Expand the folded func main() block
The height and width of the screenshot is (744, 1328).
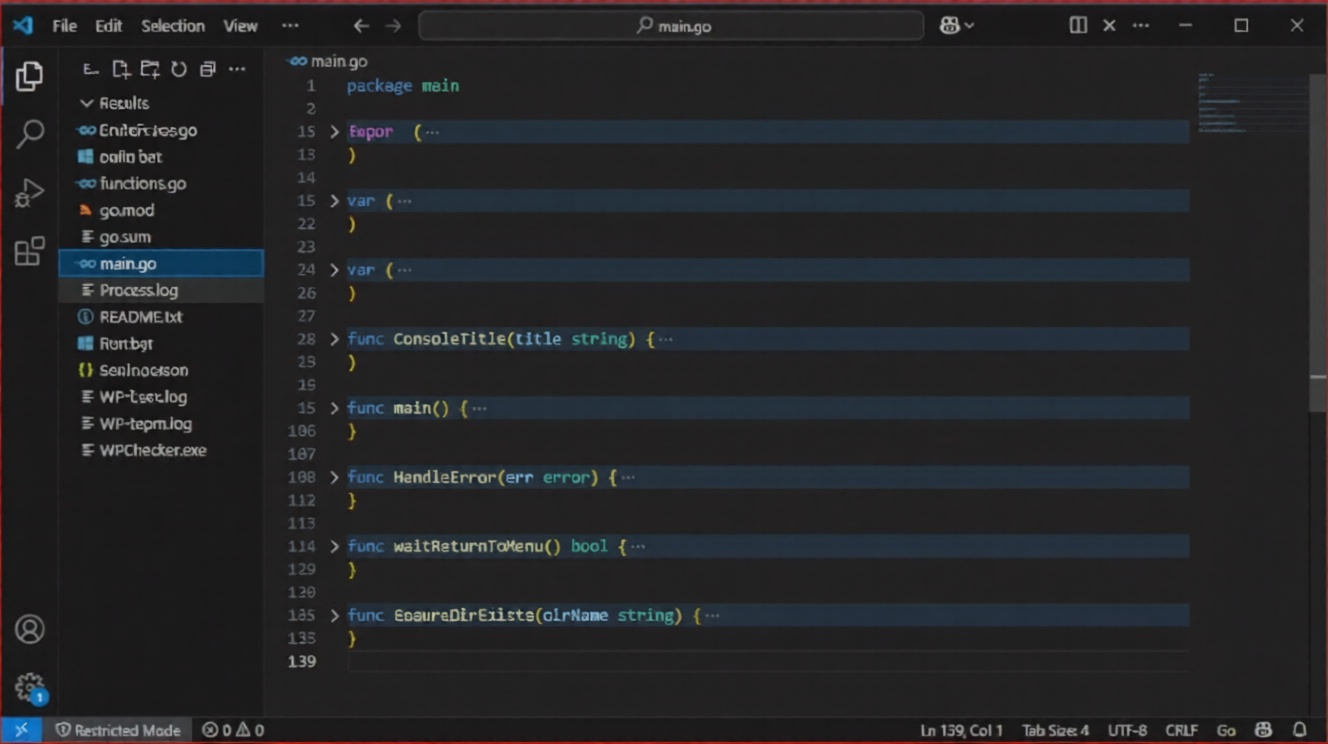[x=335, y=408]
